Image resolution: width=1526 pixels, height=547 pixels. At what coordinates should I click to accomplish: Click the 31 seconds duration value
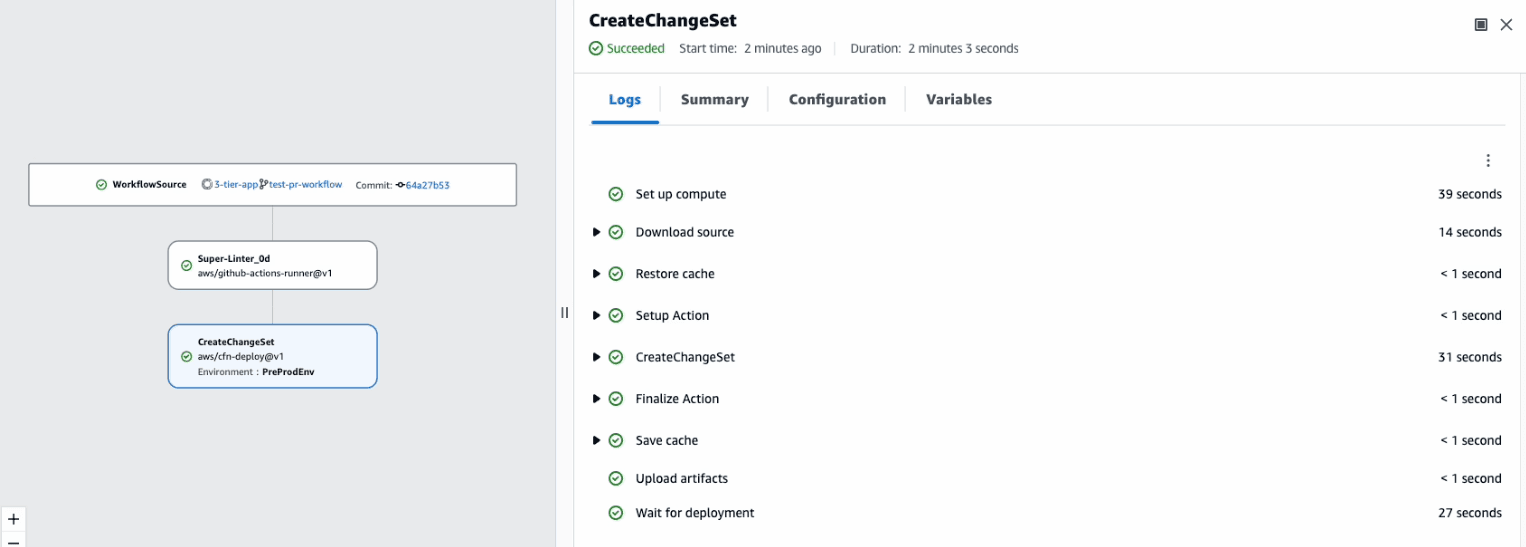coord(1470,357)
